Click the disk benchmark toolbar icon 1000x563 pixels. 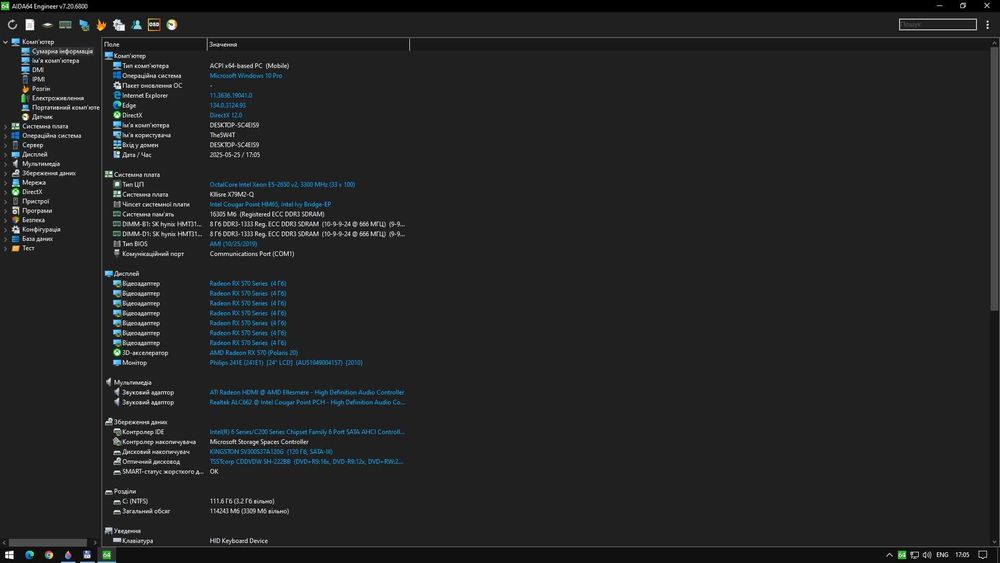(47, 25)
